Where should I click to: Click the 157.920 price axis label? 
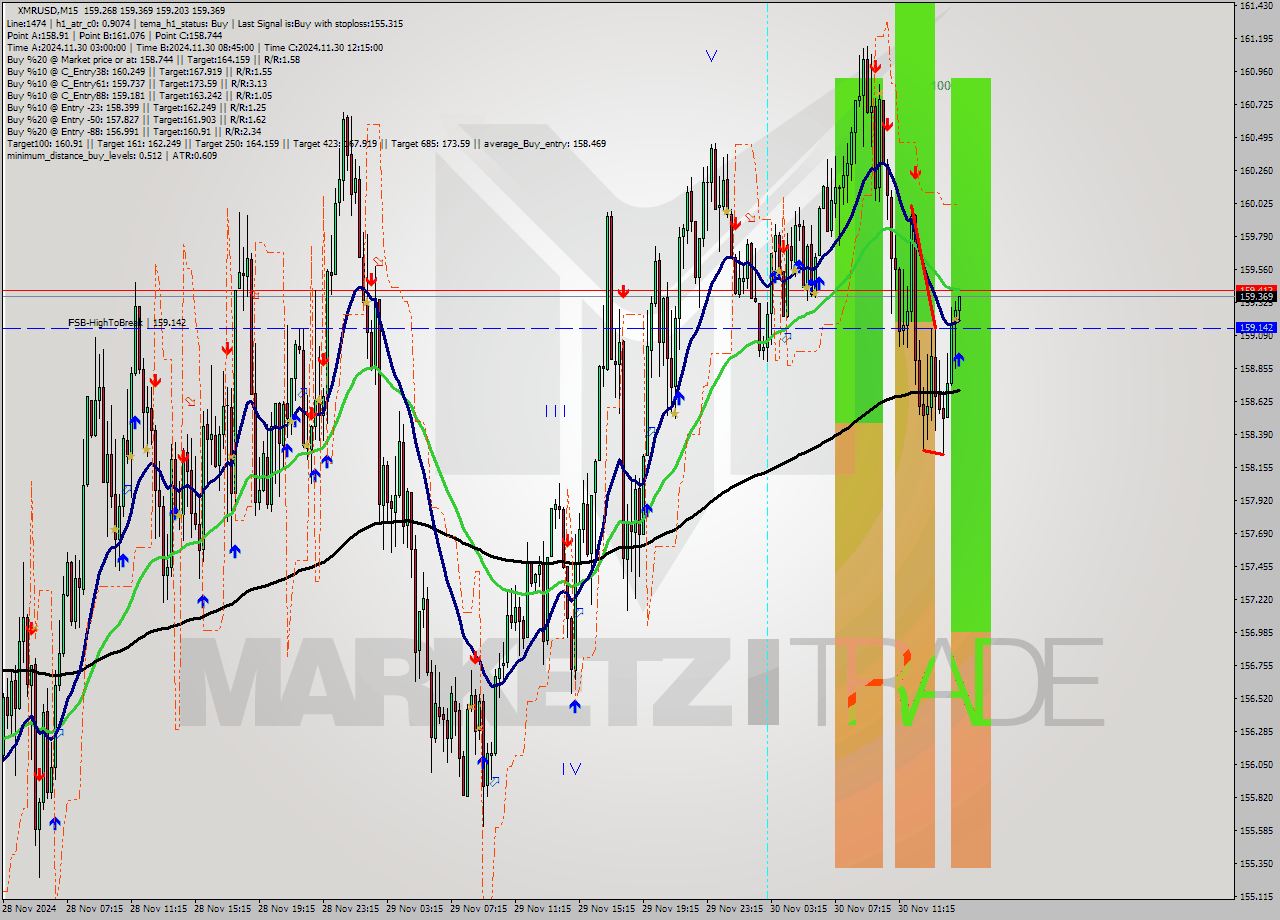(x=1256, y=501)
